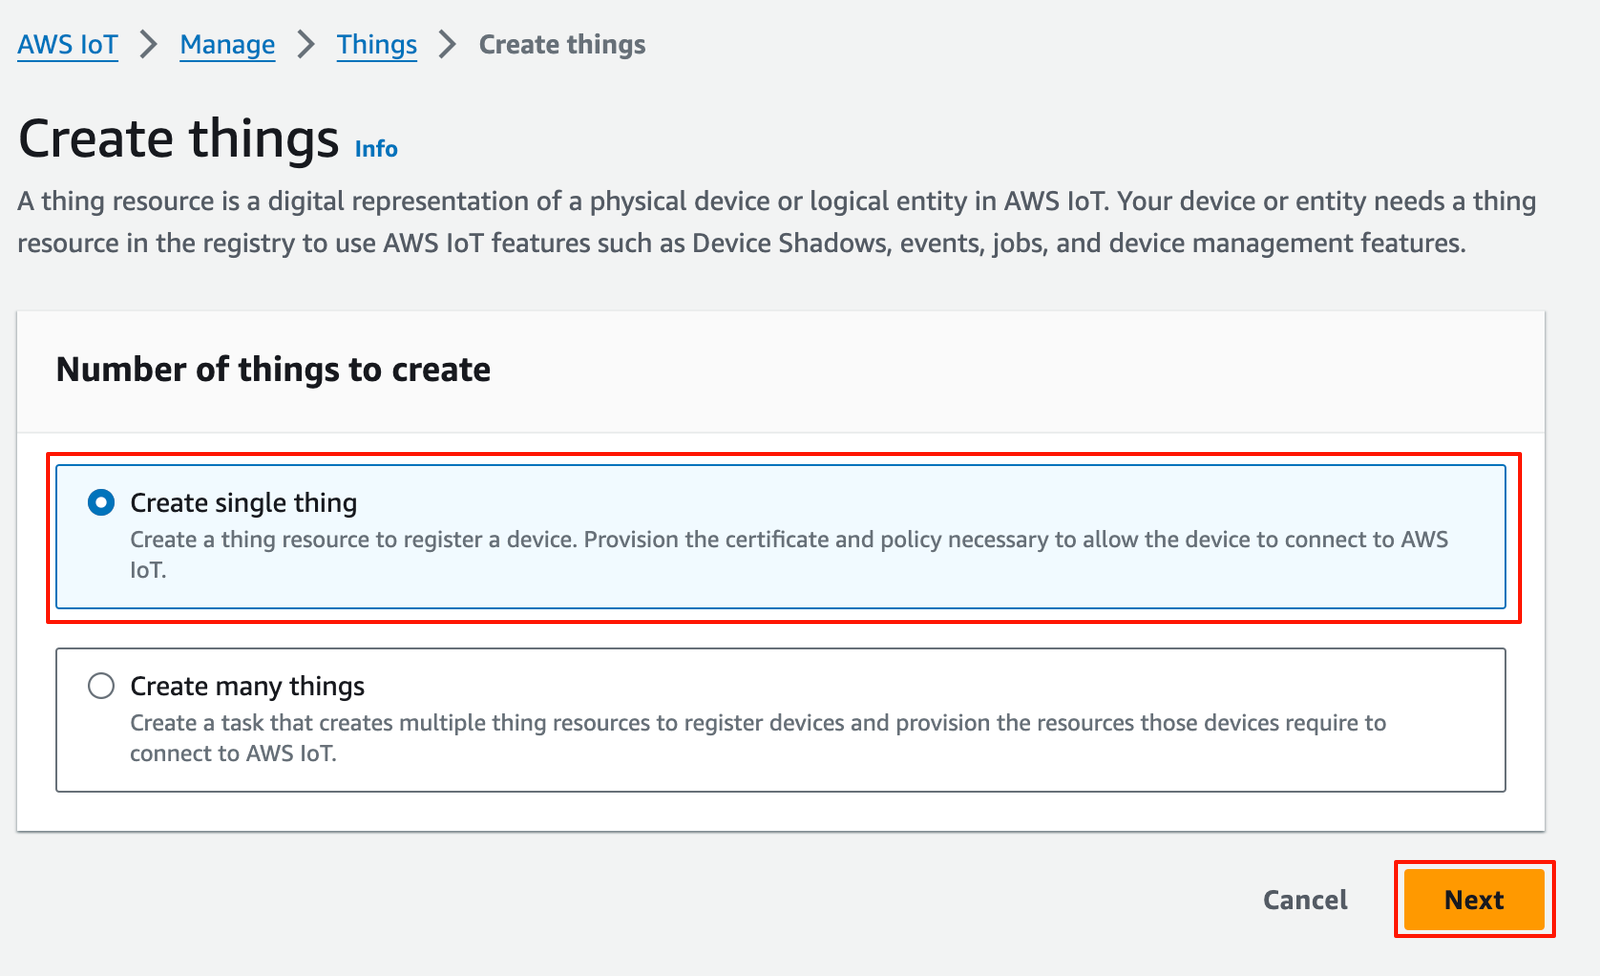Click the 'Number of things to create' heading
Screen dimensions: 1600x976
pos(273,370)
